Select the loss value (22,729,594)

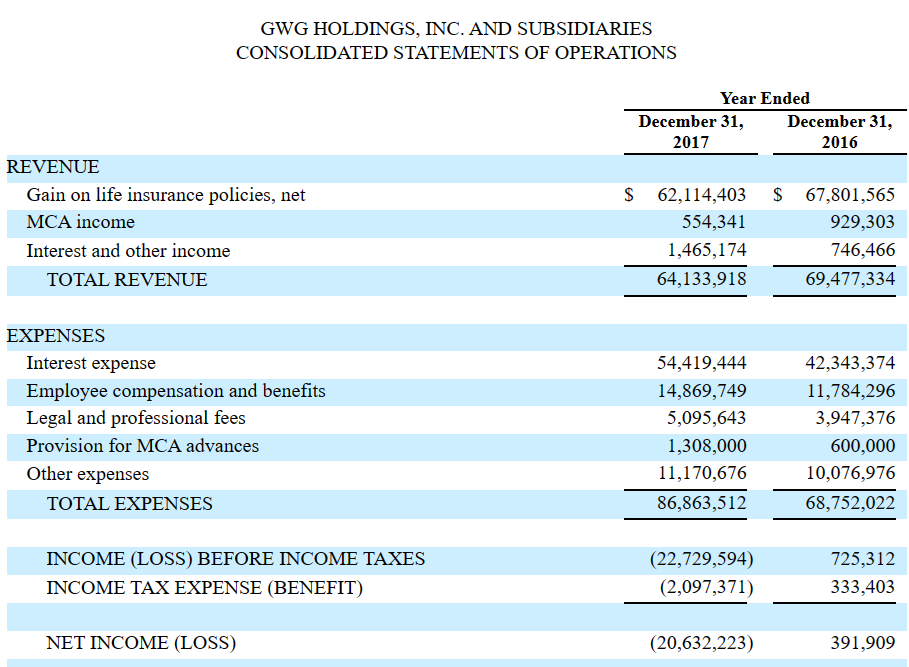[x=701, y=559]
